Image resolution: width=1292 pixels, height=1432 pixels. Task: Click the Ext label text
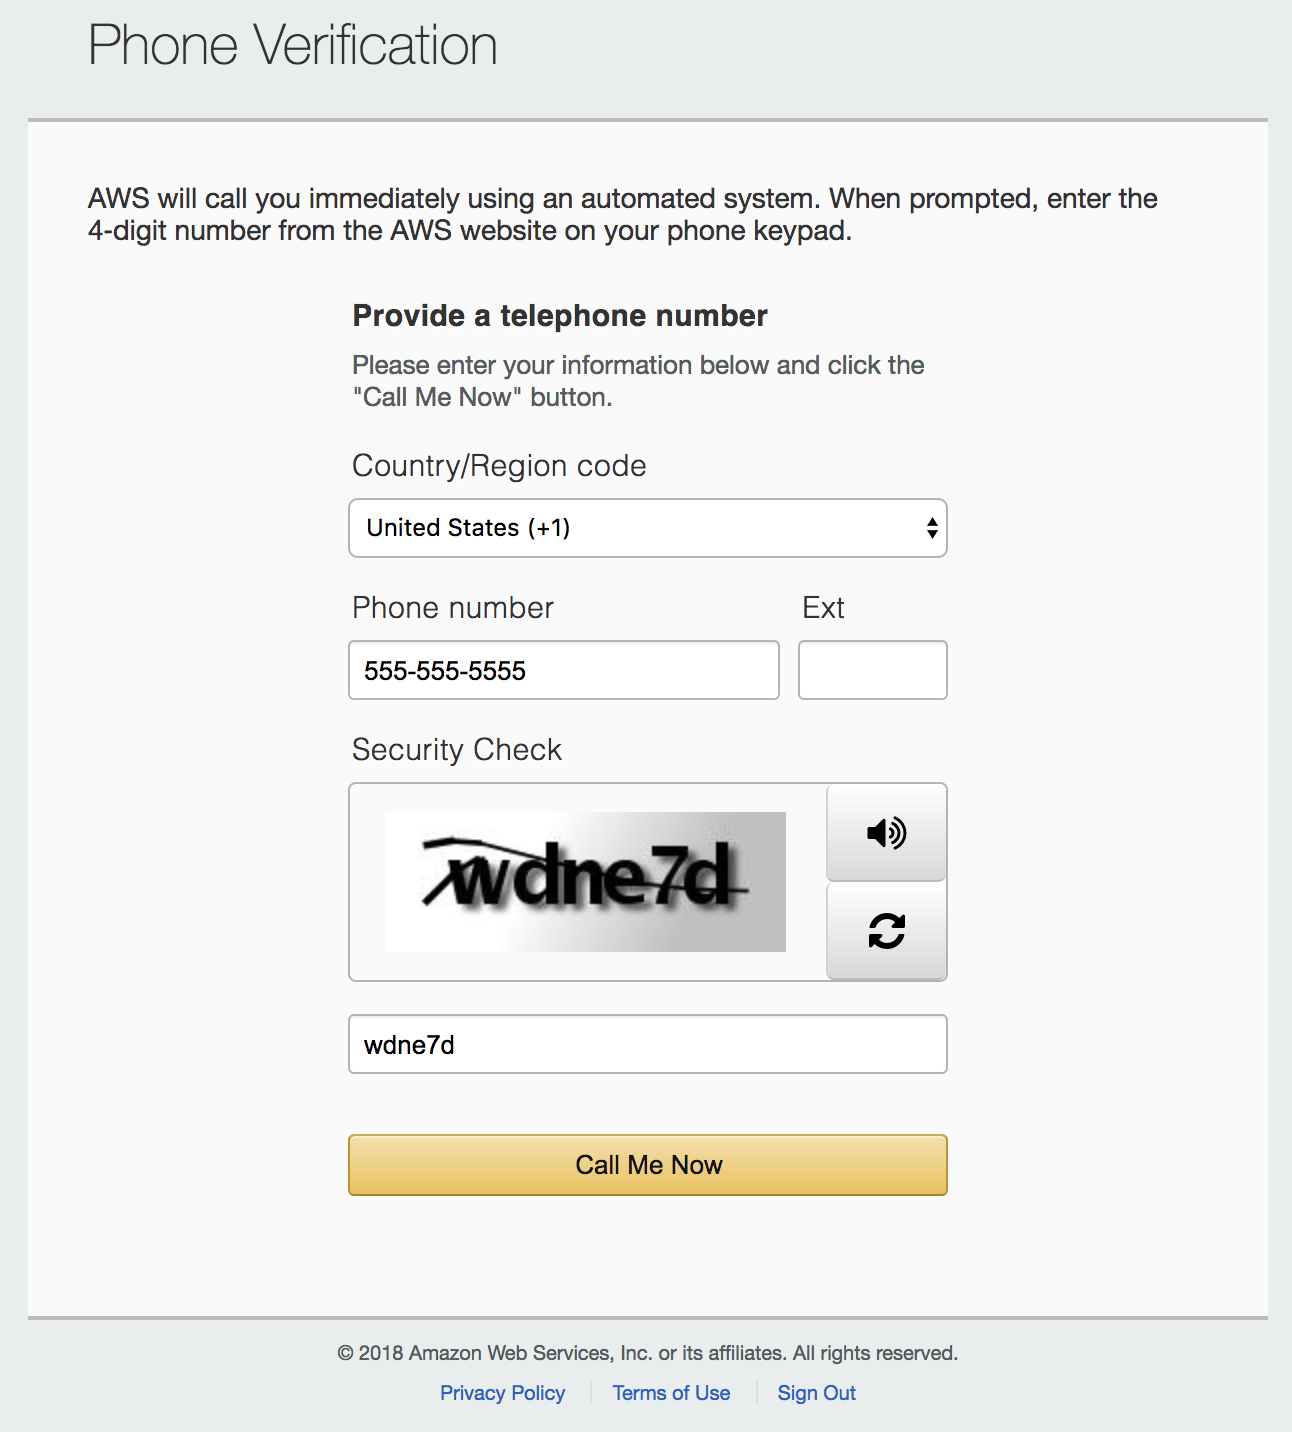[823, 608]
